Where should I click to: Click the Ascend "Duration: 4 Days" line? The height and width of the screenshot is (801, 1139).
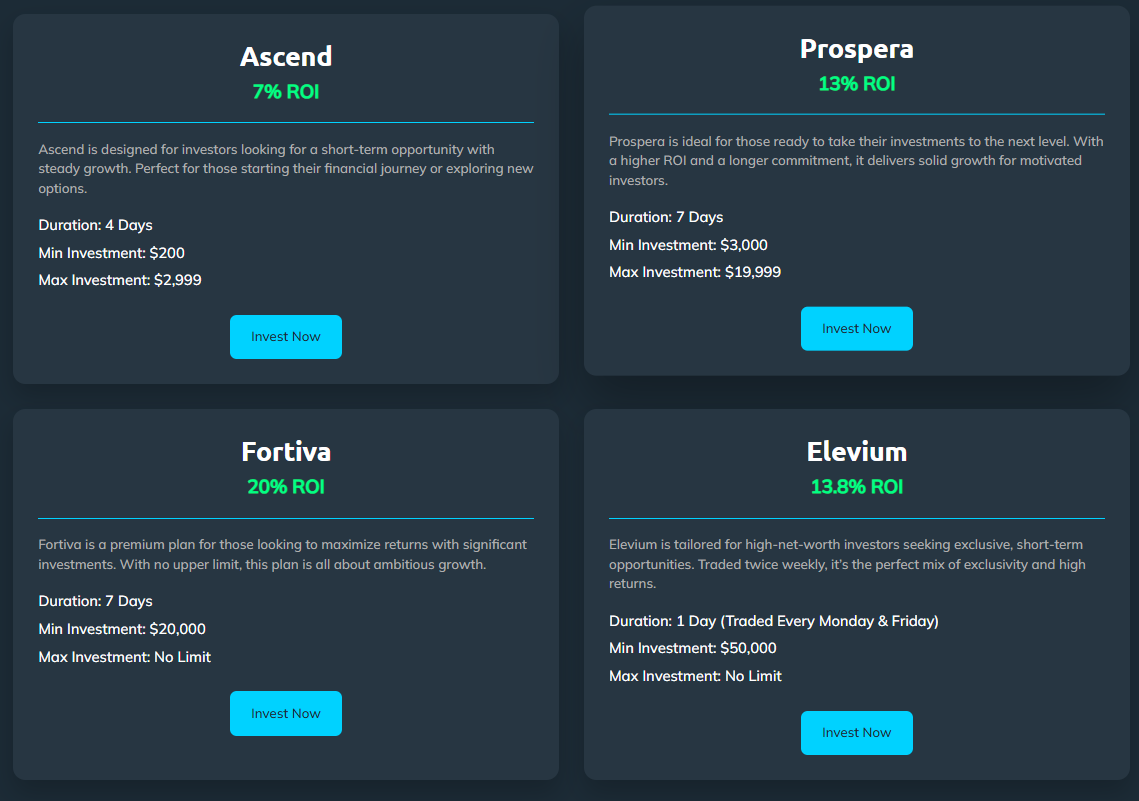[96, 225]
